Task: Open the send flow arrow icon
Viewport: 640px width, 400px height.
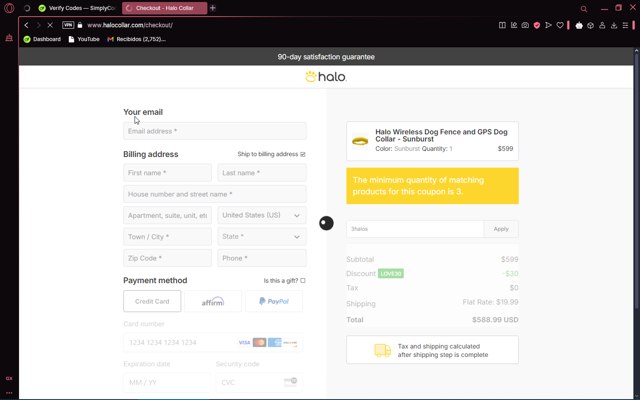Action: coord(548,25)
